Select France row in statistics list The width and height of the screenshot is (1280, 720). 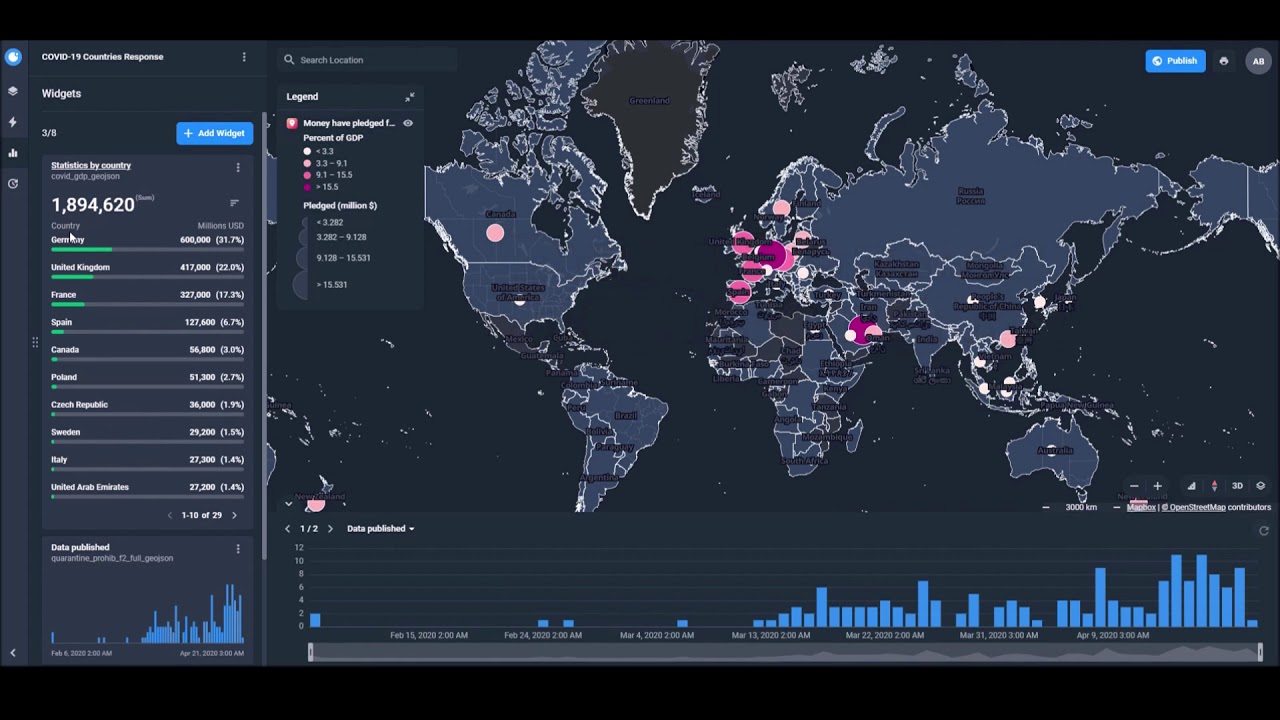tap(147, 297)
